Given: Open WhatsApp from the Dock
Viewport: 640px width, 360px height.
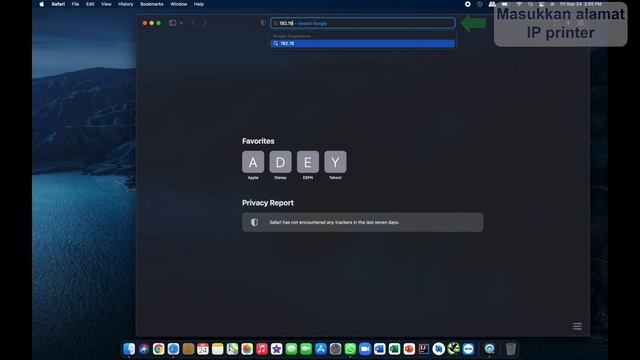Looking at the screenshot, I should (350, 349).
